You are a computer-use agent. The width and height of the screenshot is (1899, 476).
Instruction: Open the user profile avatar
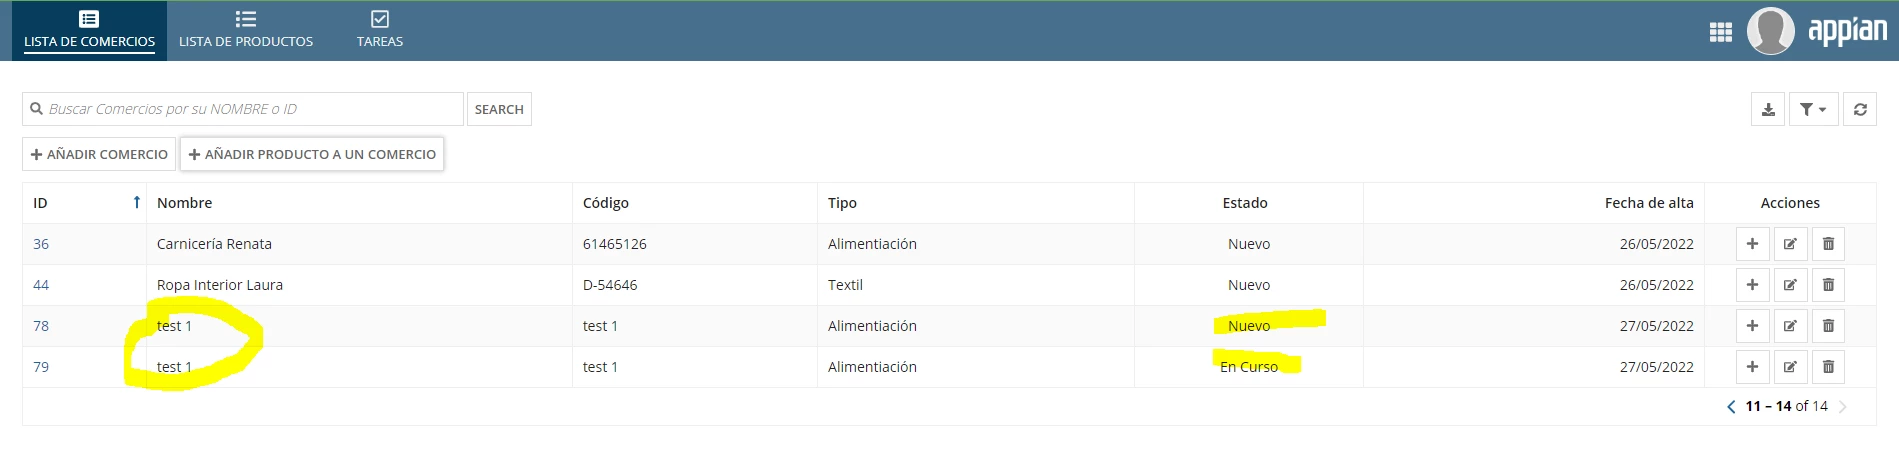(1770, 31)
